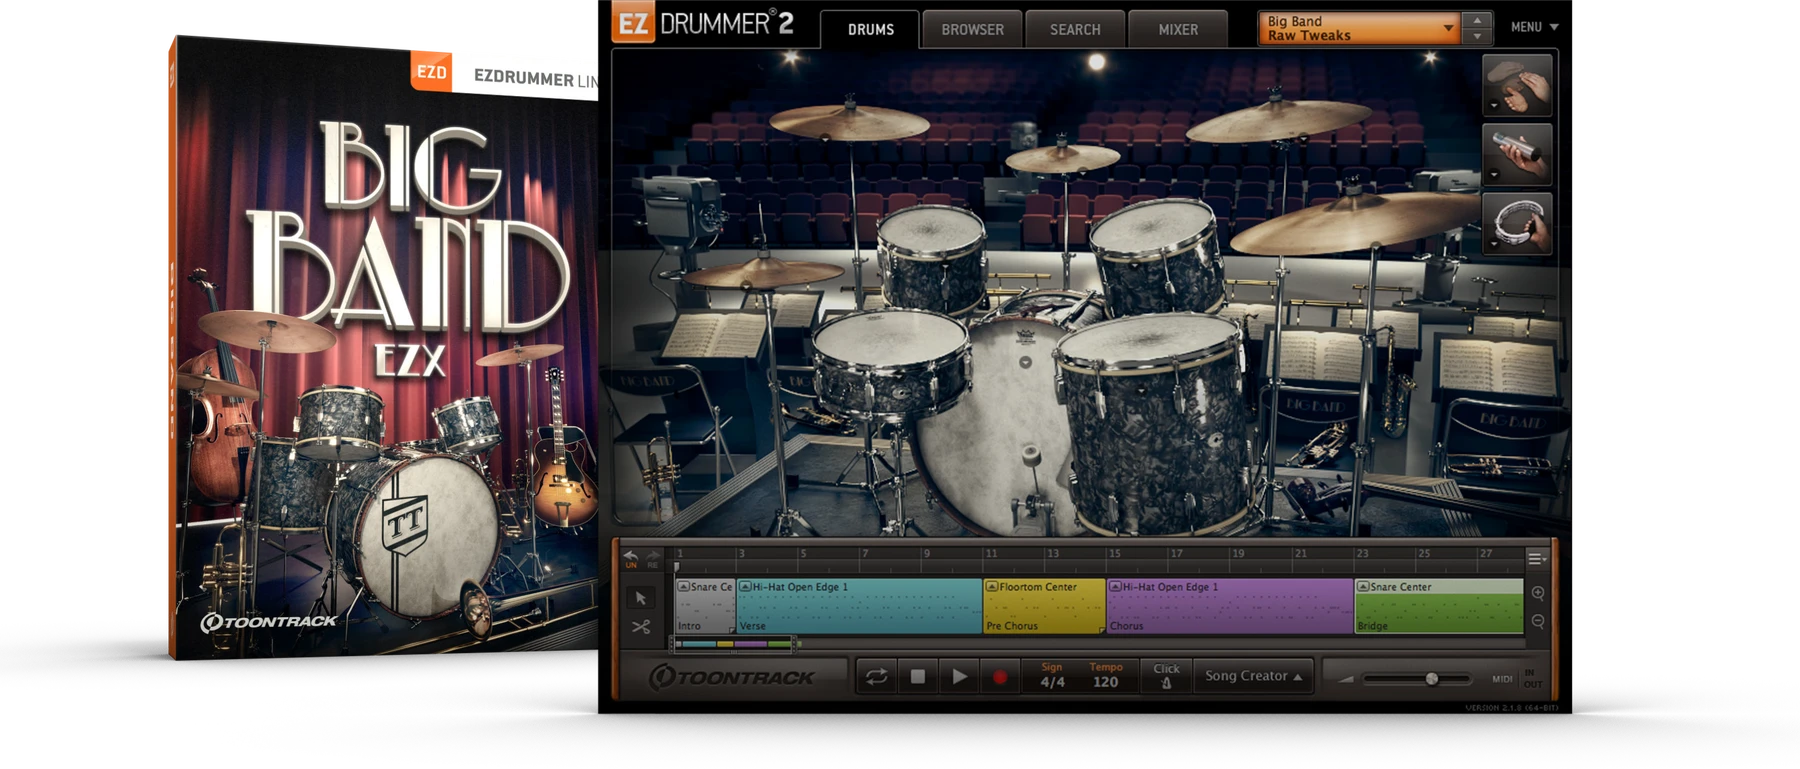Step to the next preset with down arrow
Screen dimensions: 1800x769
(1477, 37)
